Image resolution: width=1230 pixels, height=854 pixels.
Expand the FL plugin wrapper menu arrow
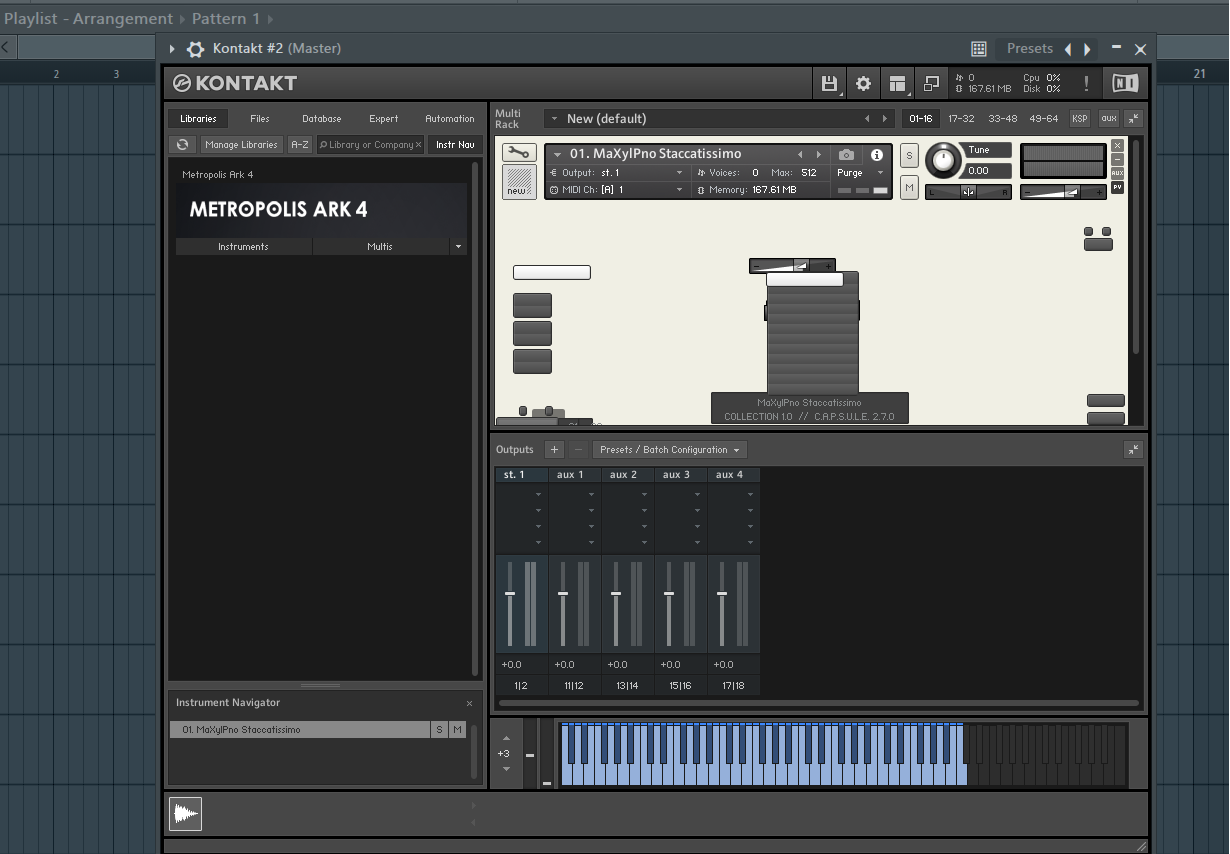[x=172, y=49]
